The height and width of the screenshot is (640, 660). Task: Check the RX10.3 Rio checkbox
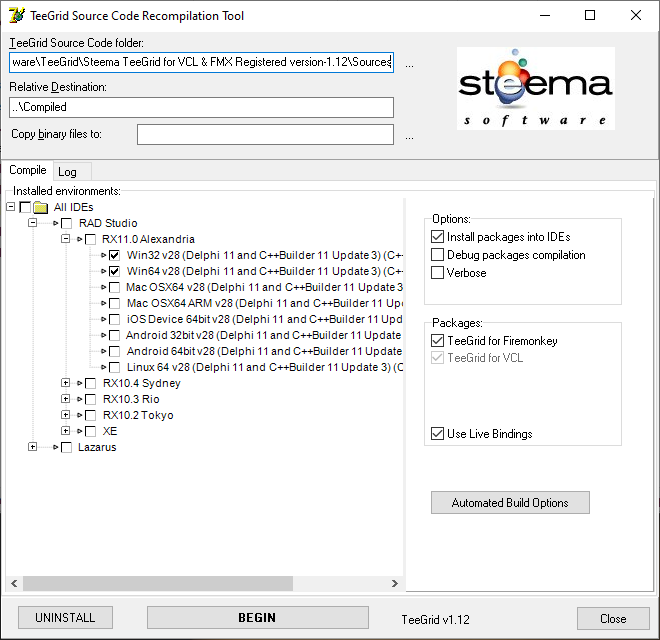click(x=90, y=399)
